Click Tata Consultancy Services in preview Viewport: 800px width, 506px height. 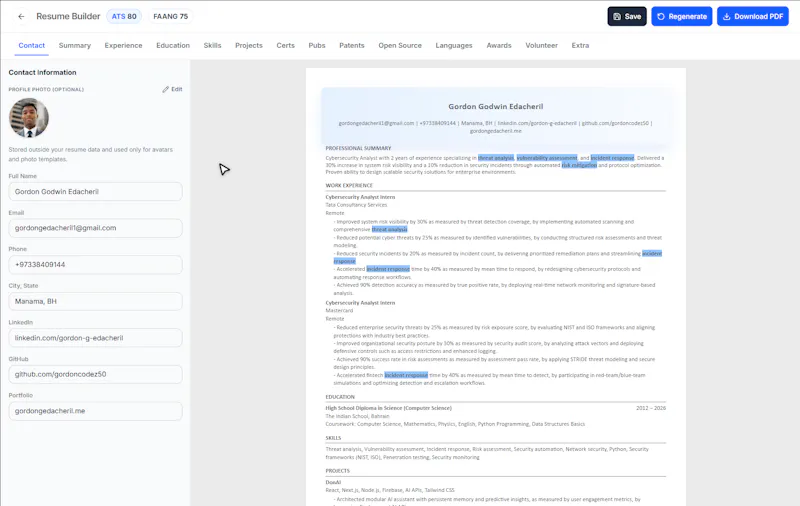click(356, 205)
